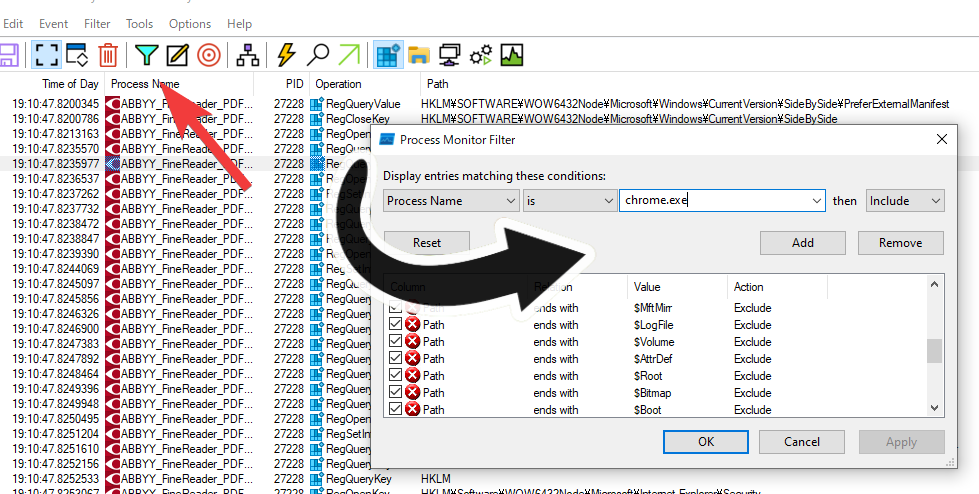
Task: Click the Clear trash can icon
Action: click(108, 54)
